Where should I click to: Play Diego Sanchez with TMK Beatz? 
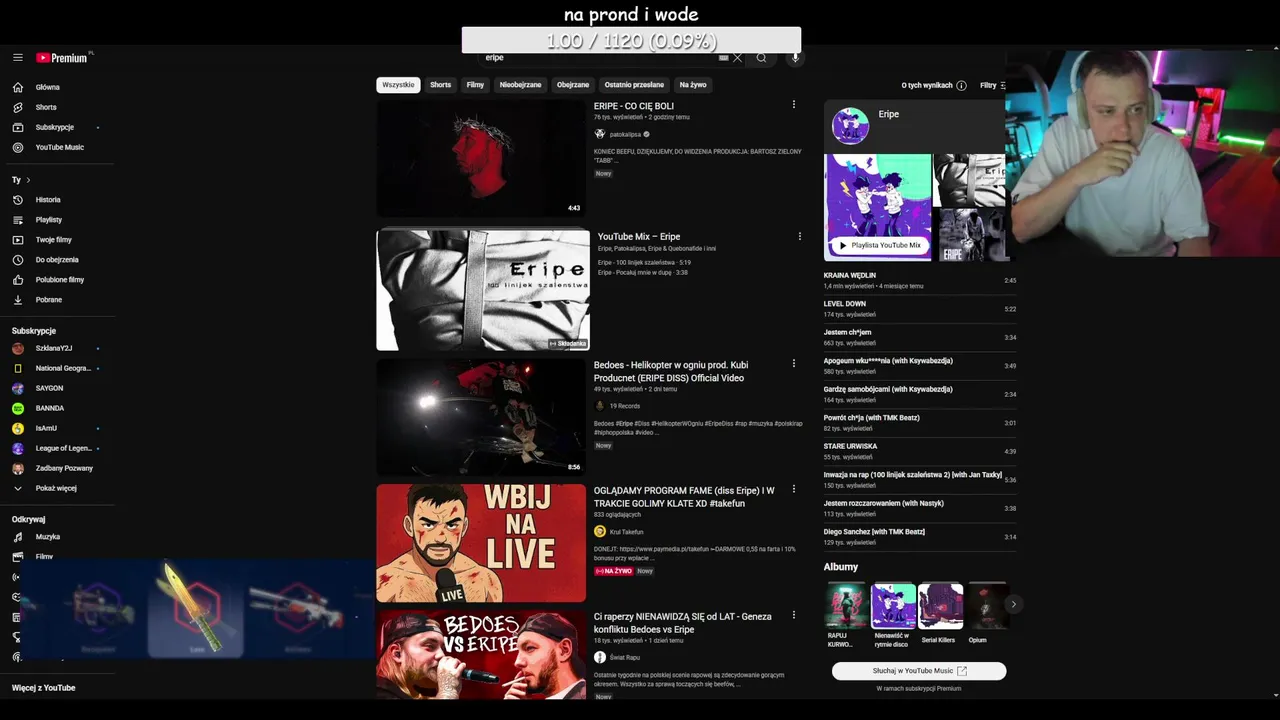pos(920,537)
